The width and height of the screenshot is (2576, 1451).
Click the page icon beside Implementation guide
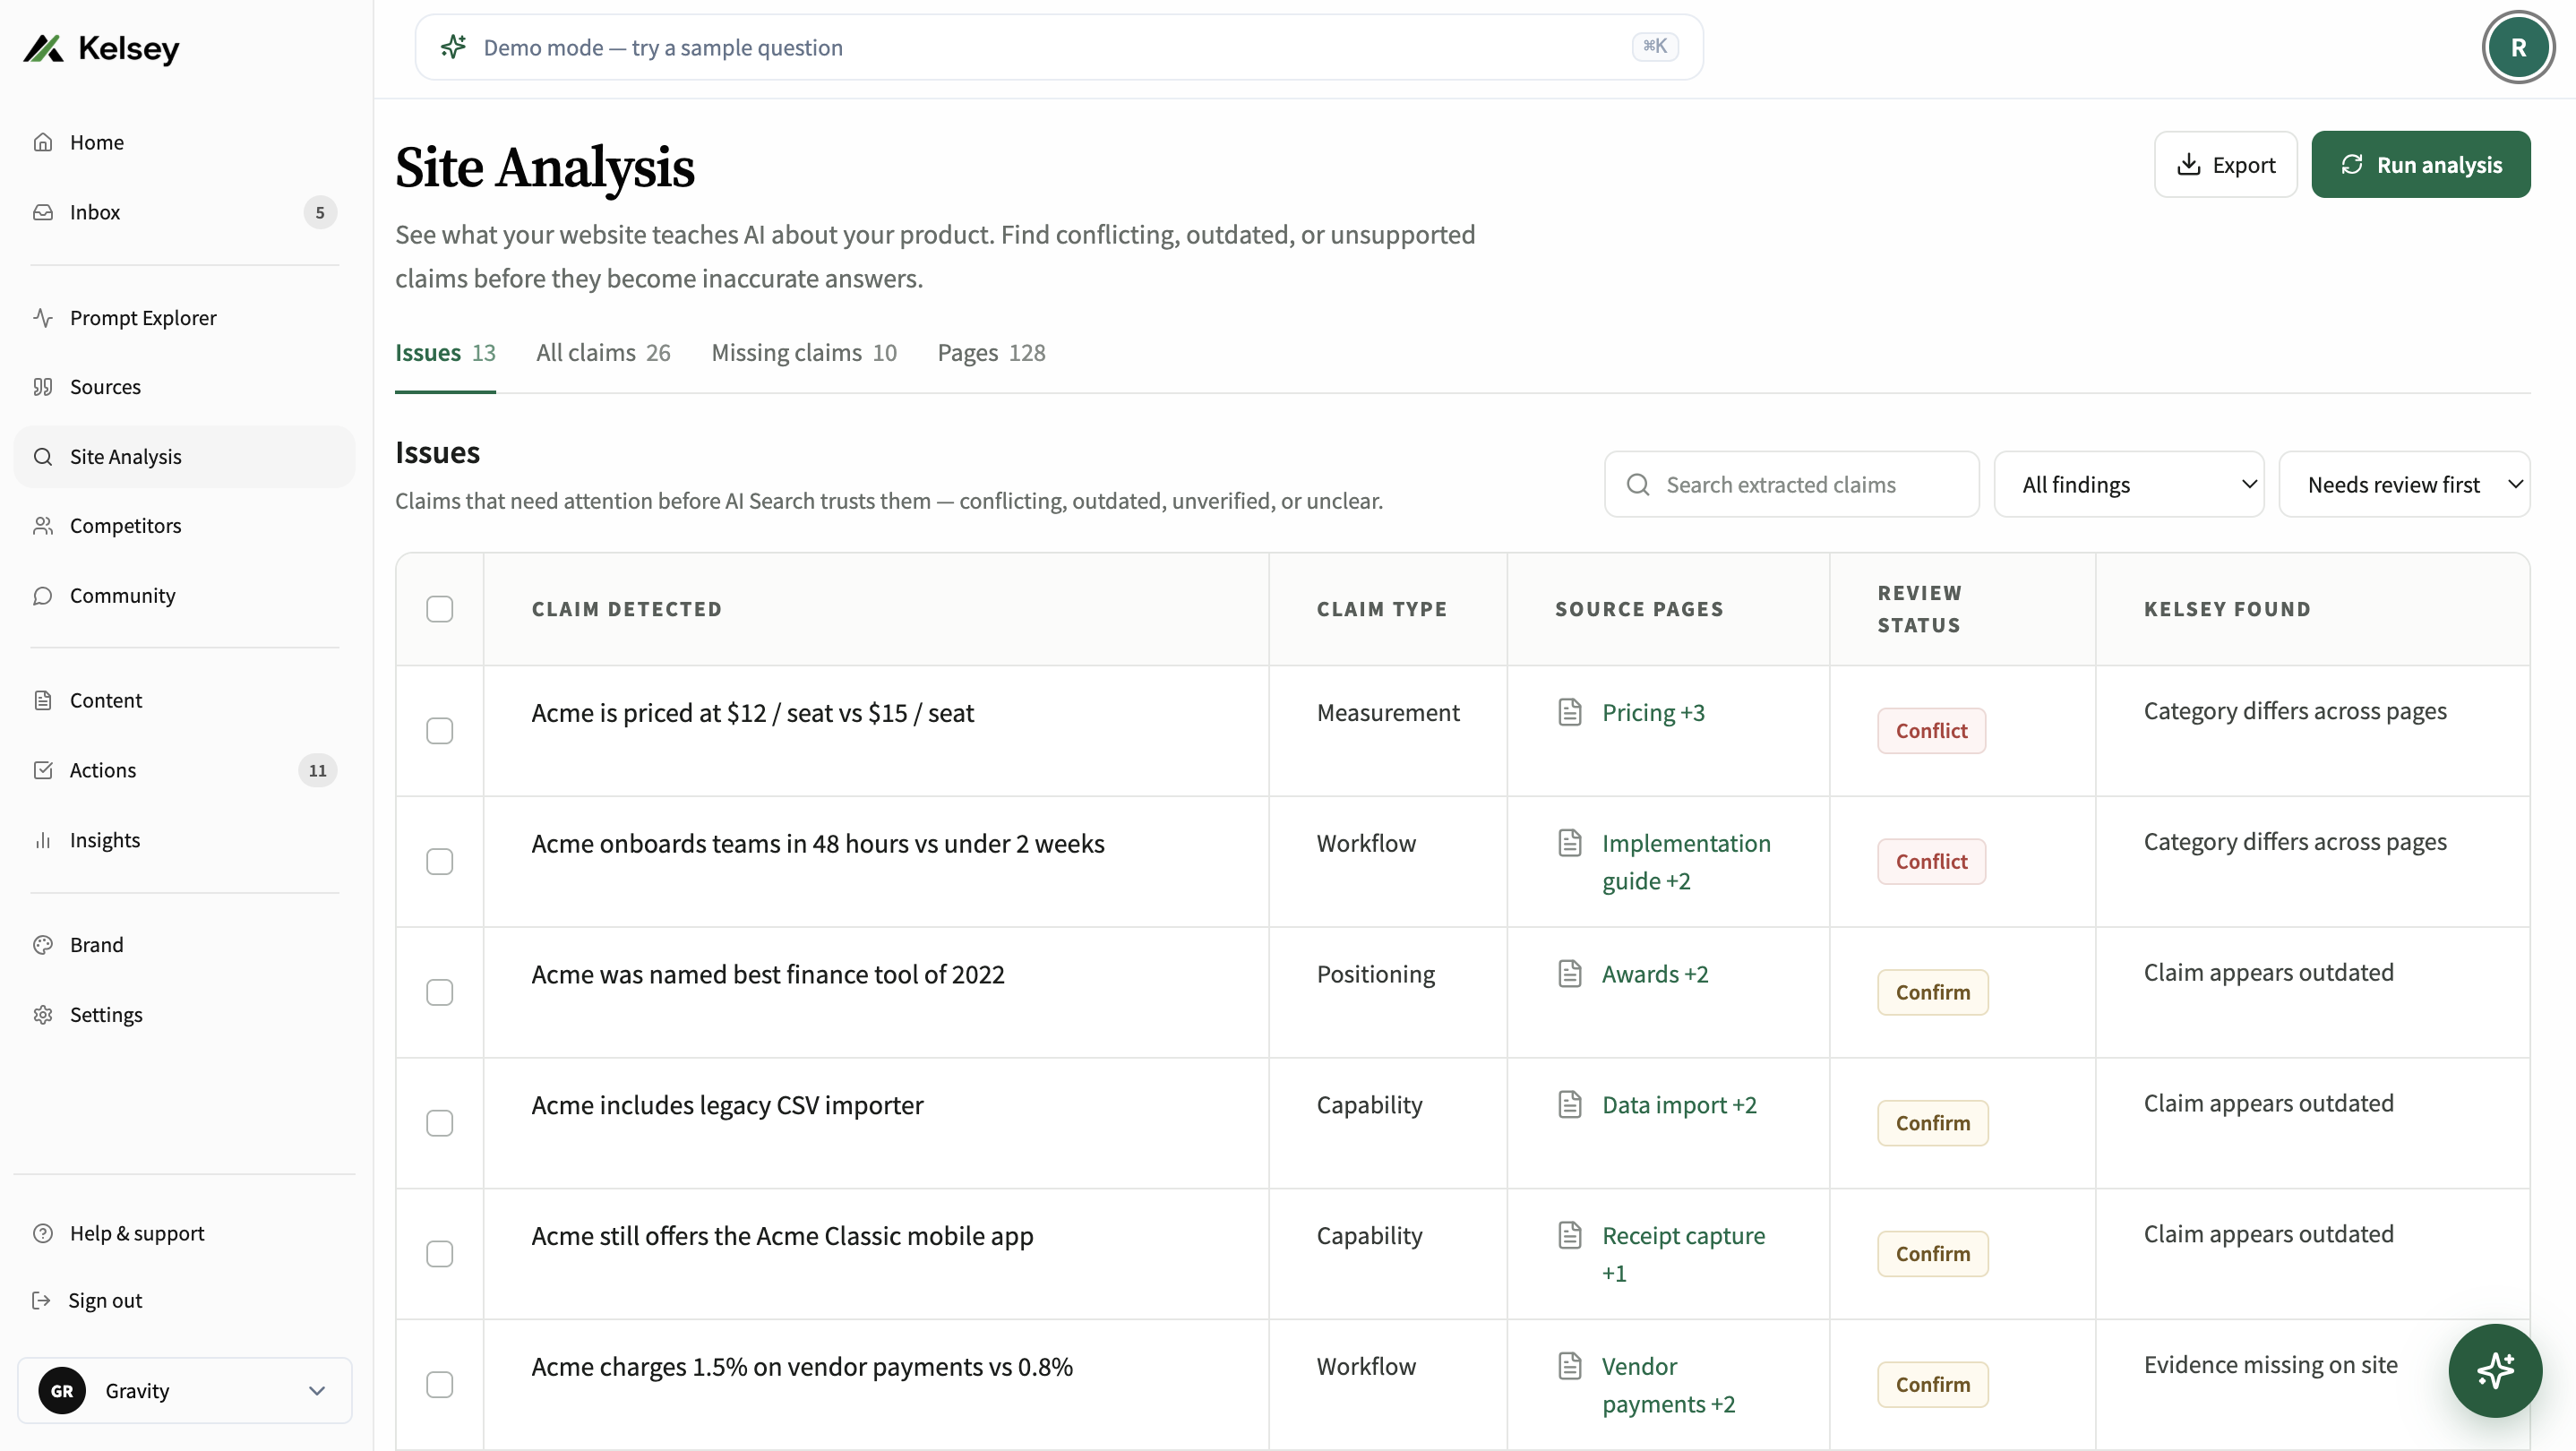(x=1570, y=843)
